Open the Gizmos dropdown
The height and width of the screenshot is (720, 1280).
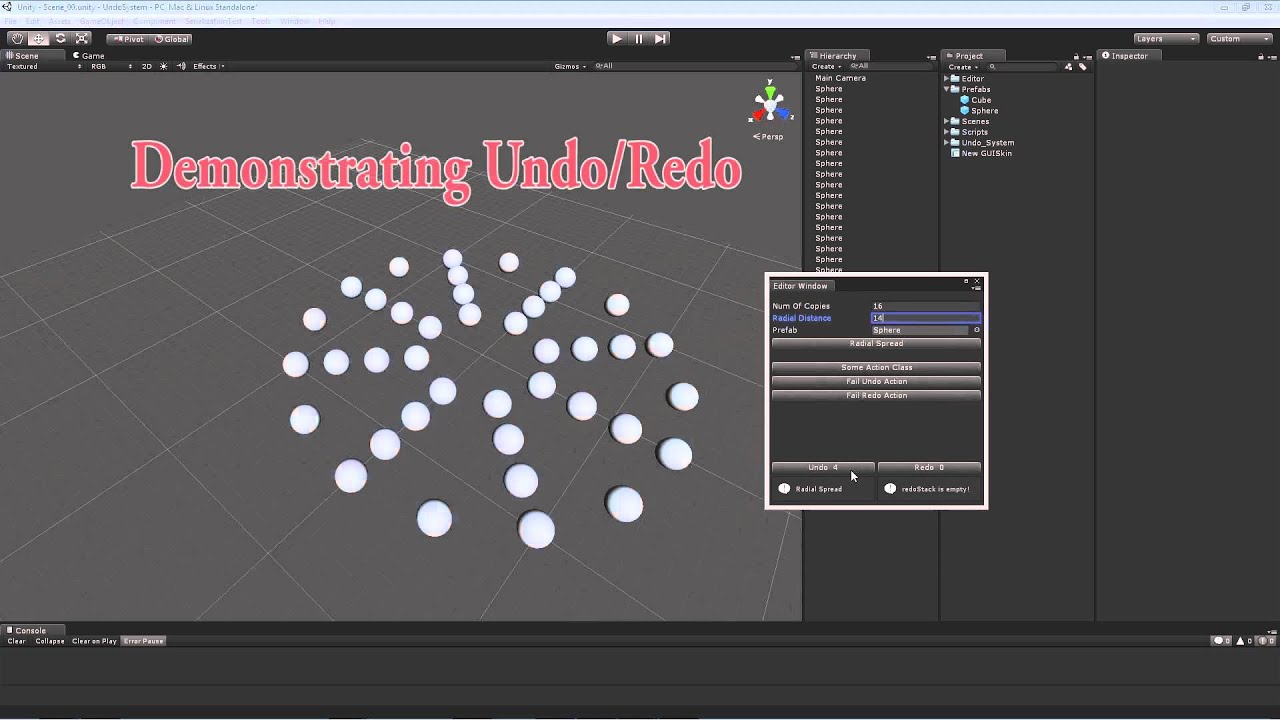(x=570, y=66)
